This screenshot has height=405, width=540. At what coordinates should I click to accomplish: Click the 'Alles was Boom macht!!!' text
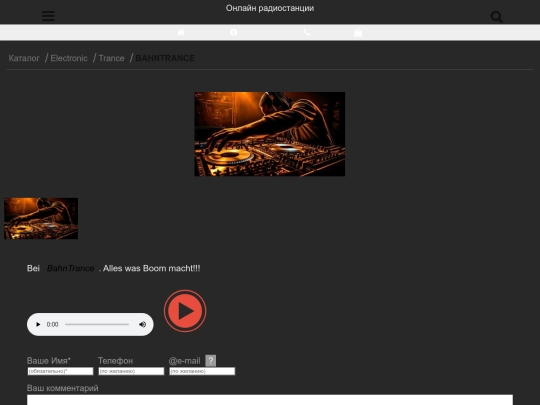click(x=152, y=268)
